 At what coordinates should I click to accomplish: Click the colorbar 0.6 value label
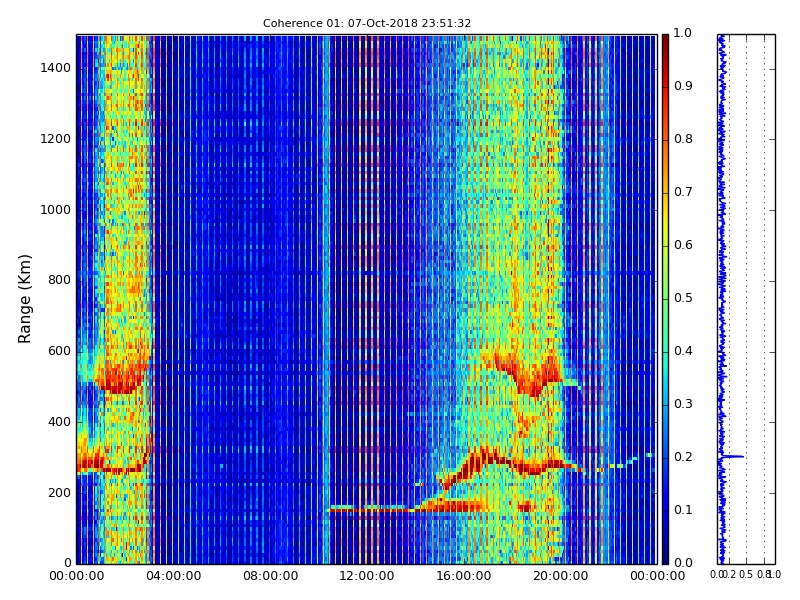tap(683, 245)
